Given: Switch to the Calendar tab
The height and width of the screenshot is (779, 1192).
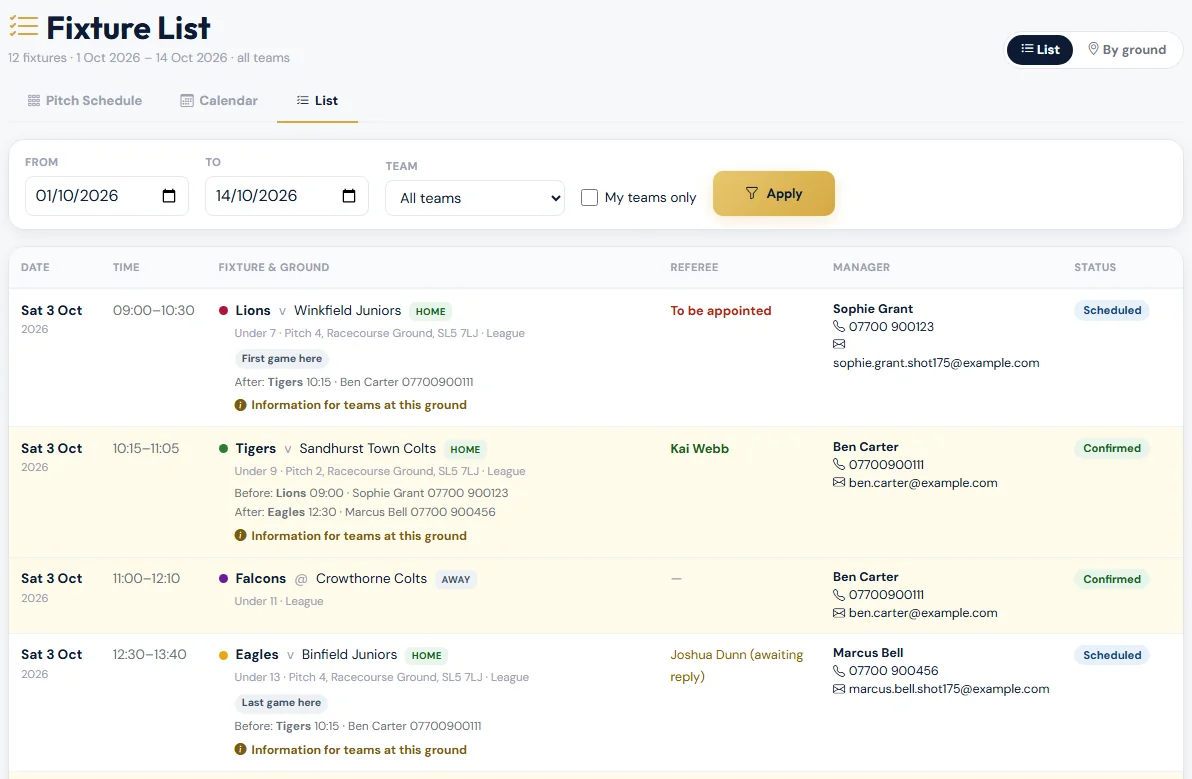Looking at the screenshot, I should [219, 100].
